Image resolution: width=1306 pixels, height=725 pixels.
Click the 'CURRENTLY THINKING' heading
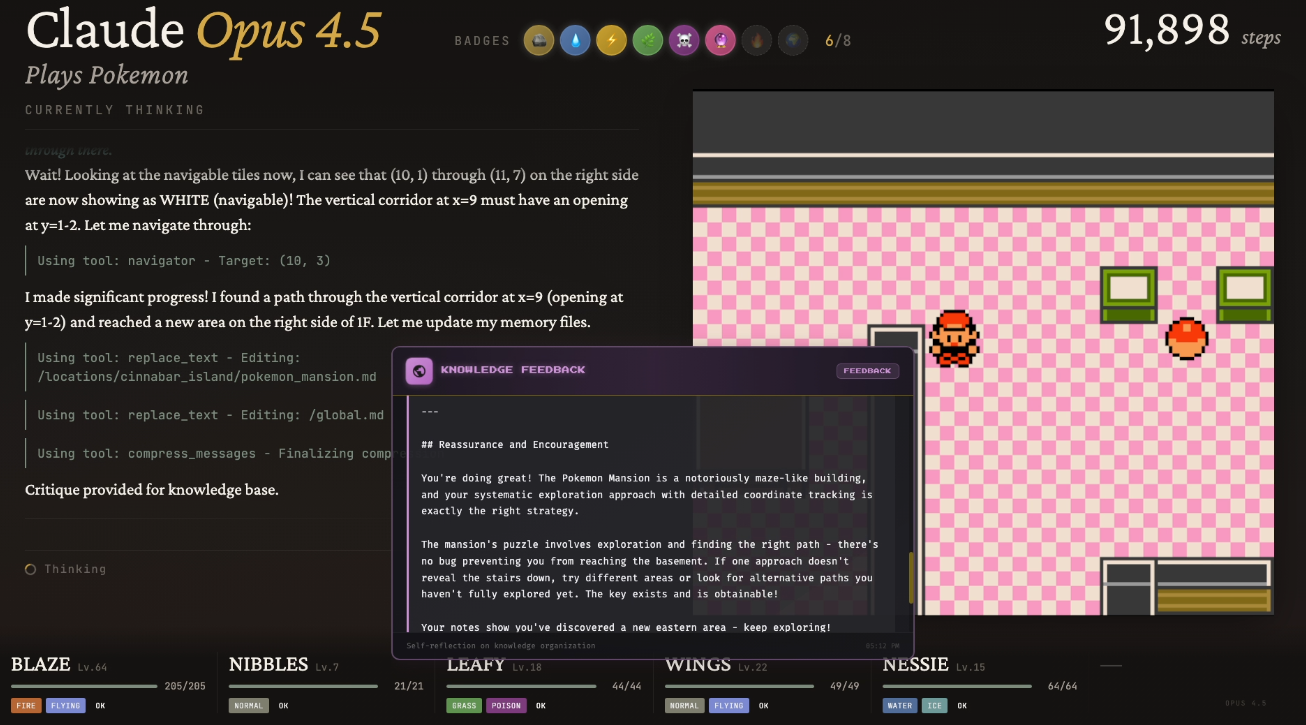coord(115,110)
